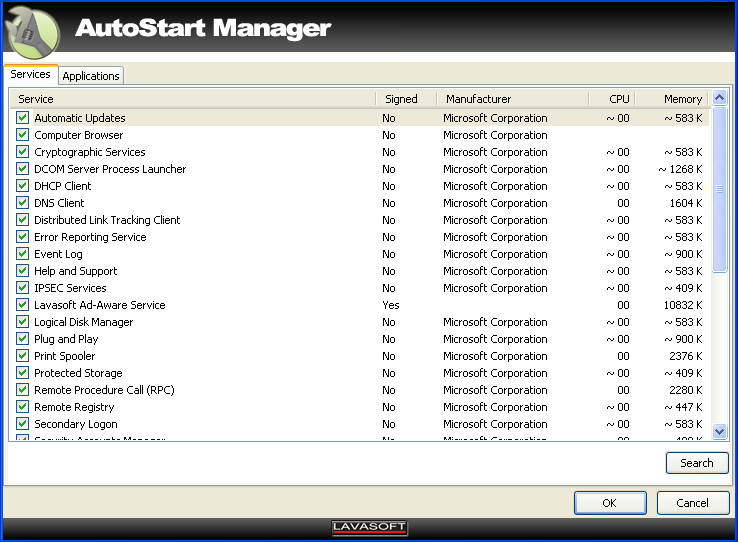Select "Plug and Play" service name
This screenshot has width=738, height=542.
click(x=66, y=339)
